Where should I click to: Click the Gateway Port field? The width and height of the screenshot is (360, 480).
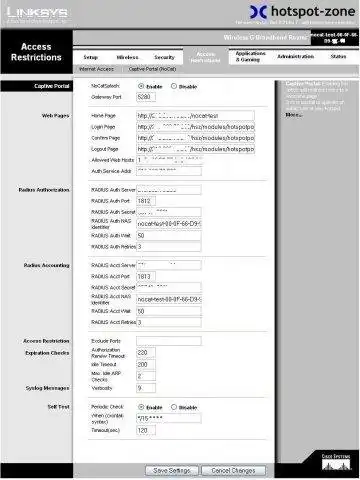coord(146,97)
